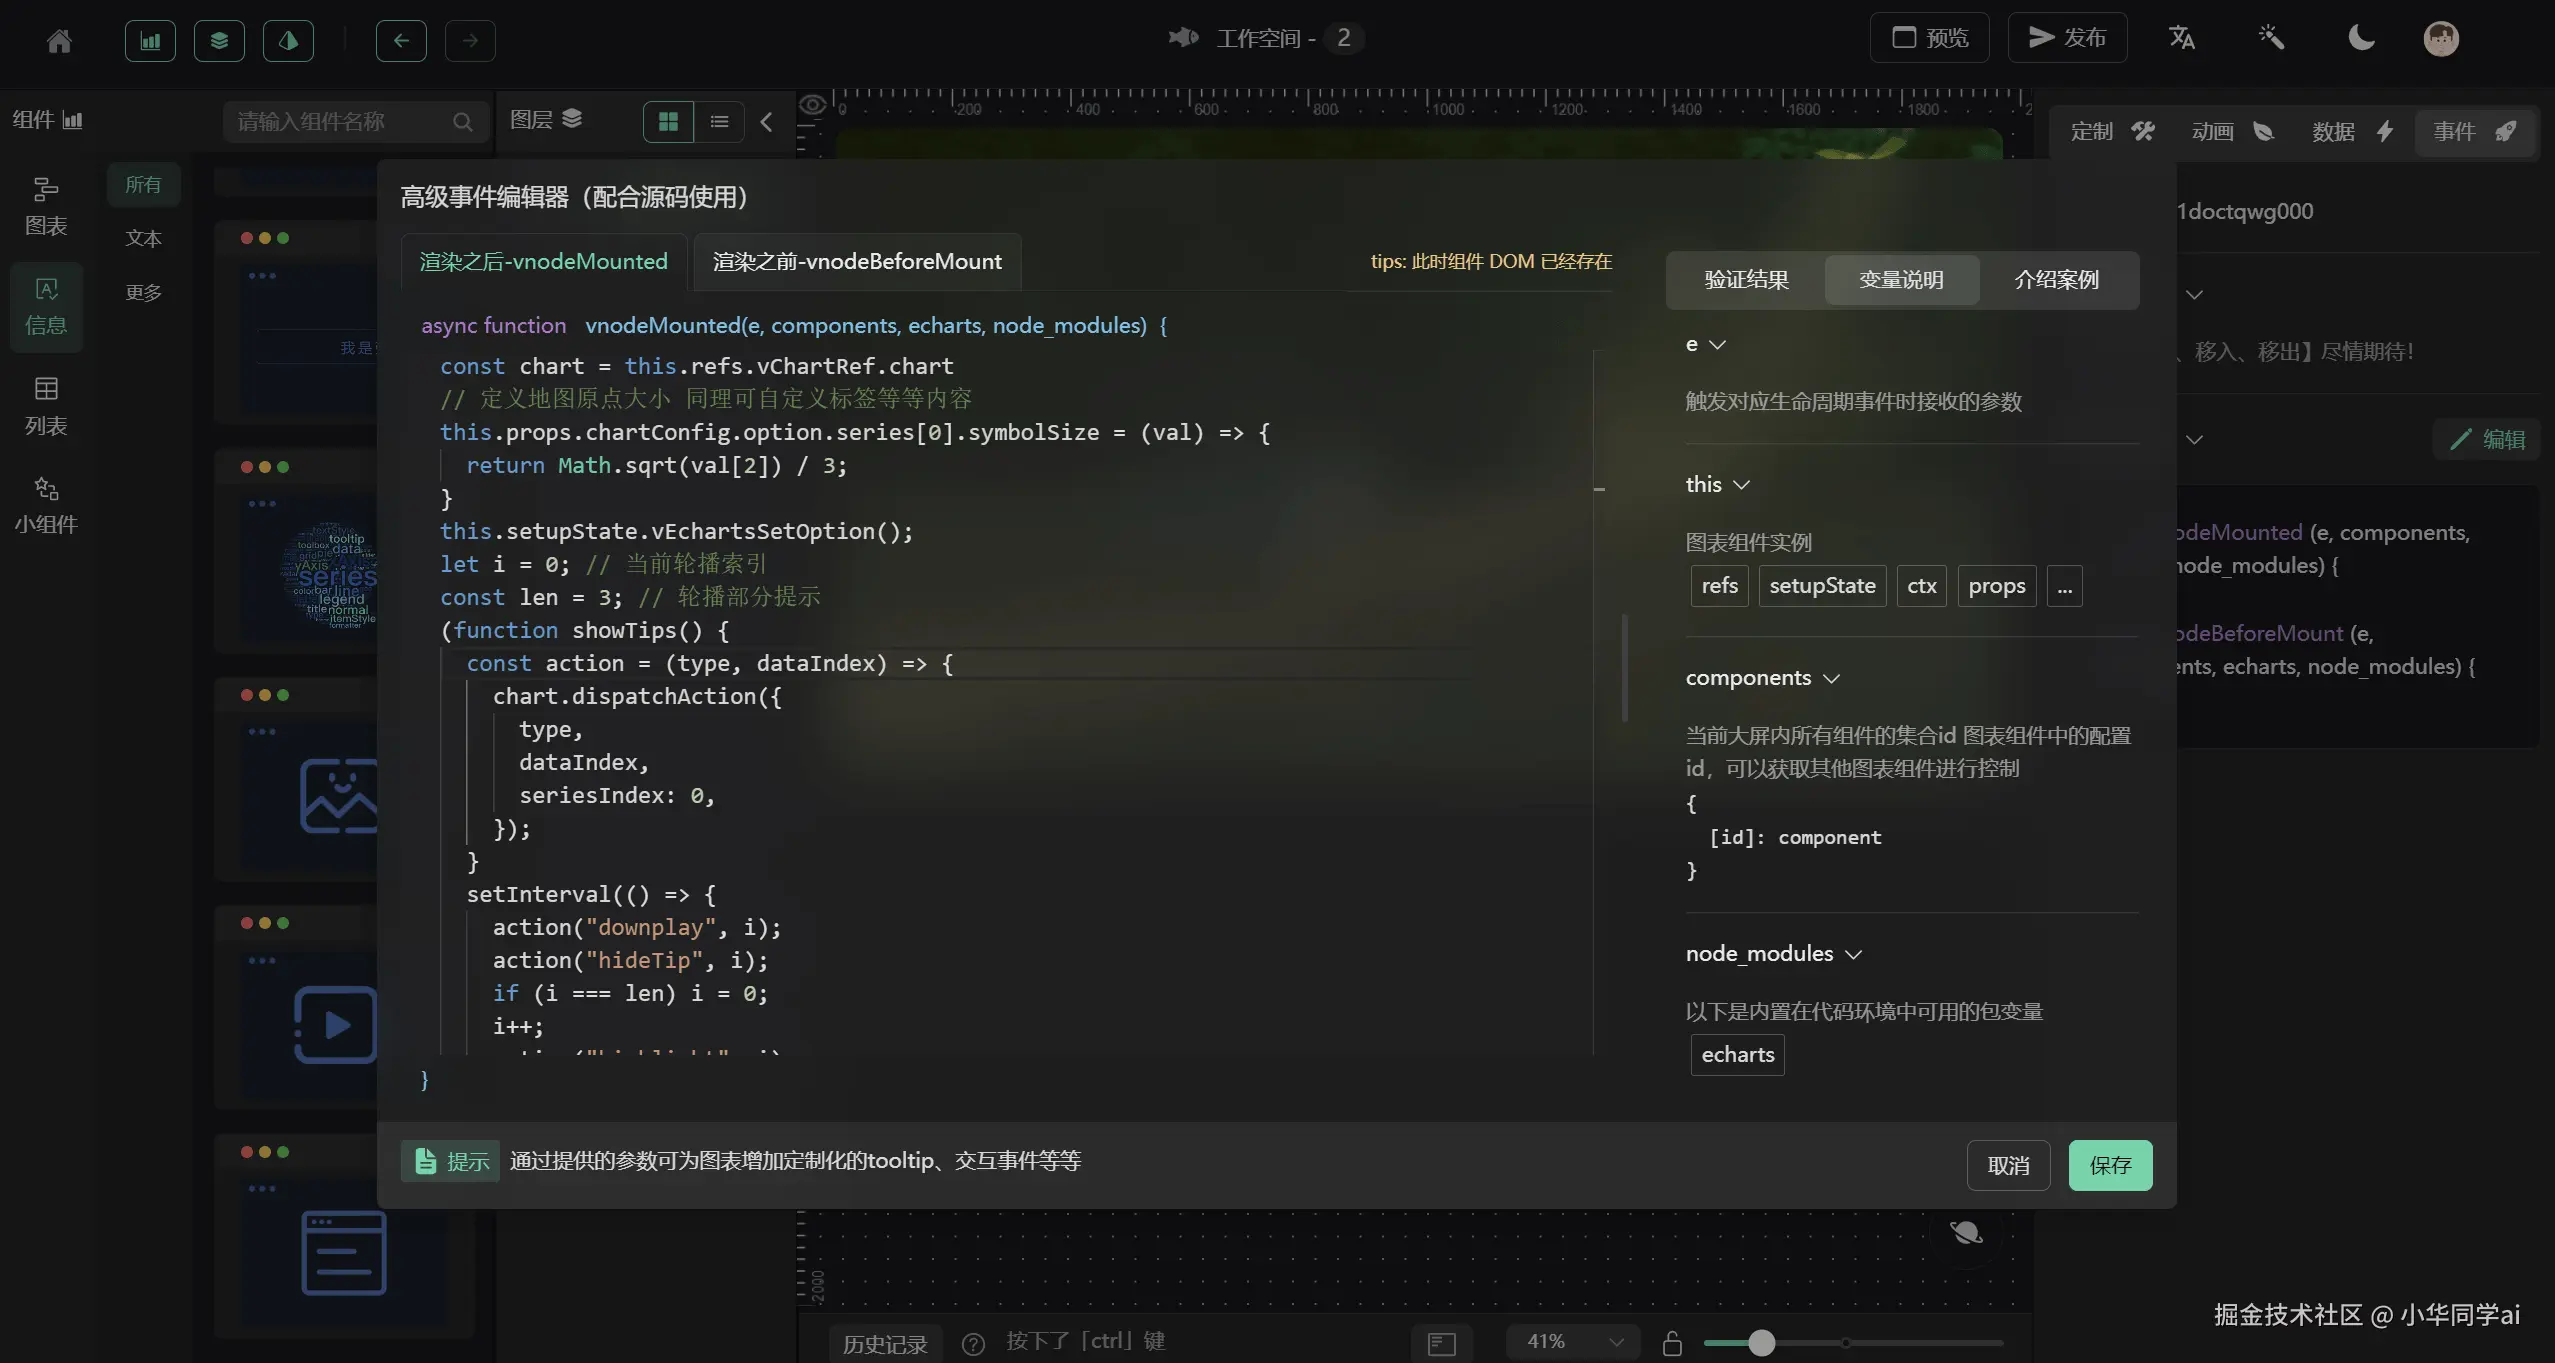Viewport: 2555px width, 1363px height.
Task: Toggle the layers panel icon
Action: (x=219, y=40)
